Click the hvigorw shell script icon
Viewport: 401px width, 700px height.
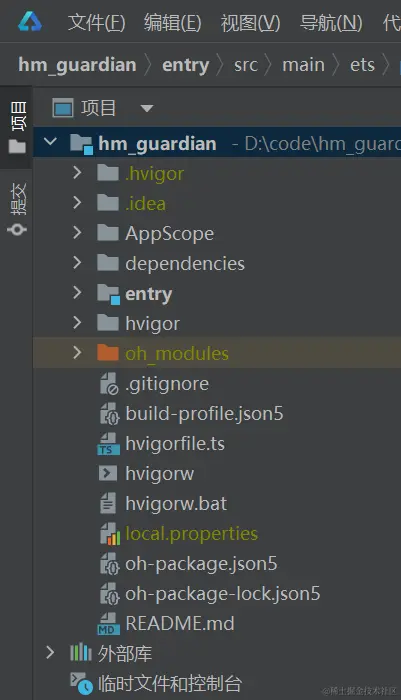click(108, 473)
